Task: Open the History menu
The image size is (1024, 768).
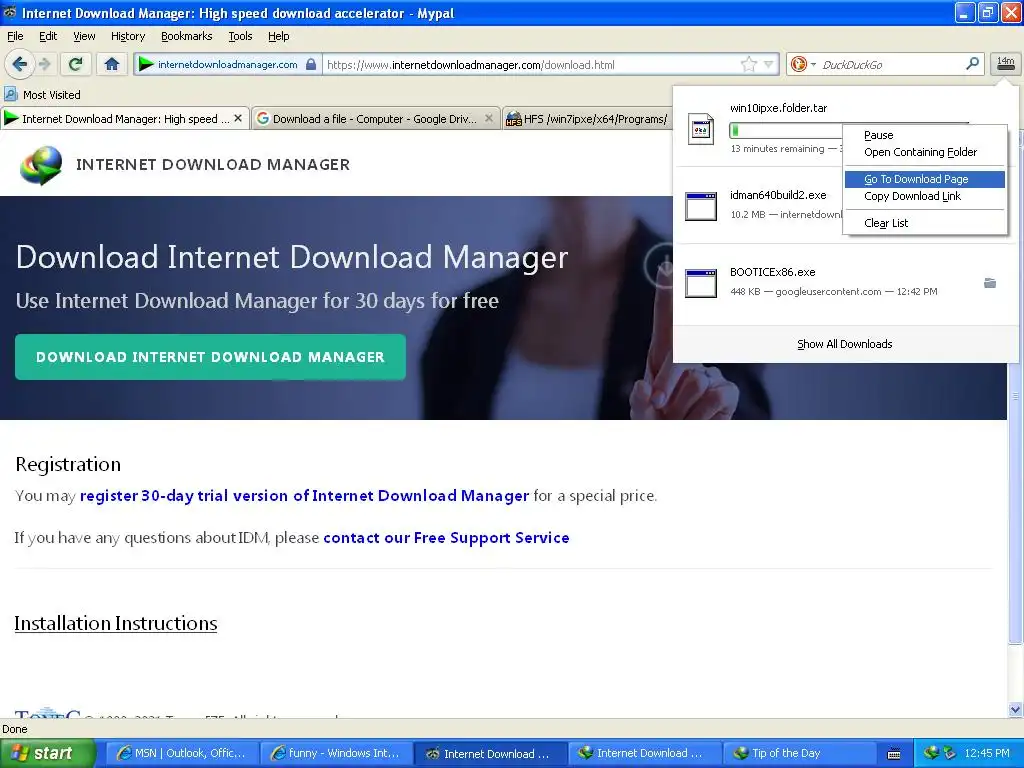Action: (x=128, y=36)
